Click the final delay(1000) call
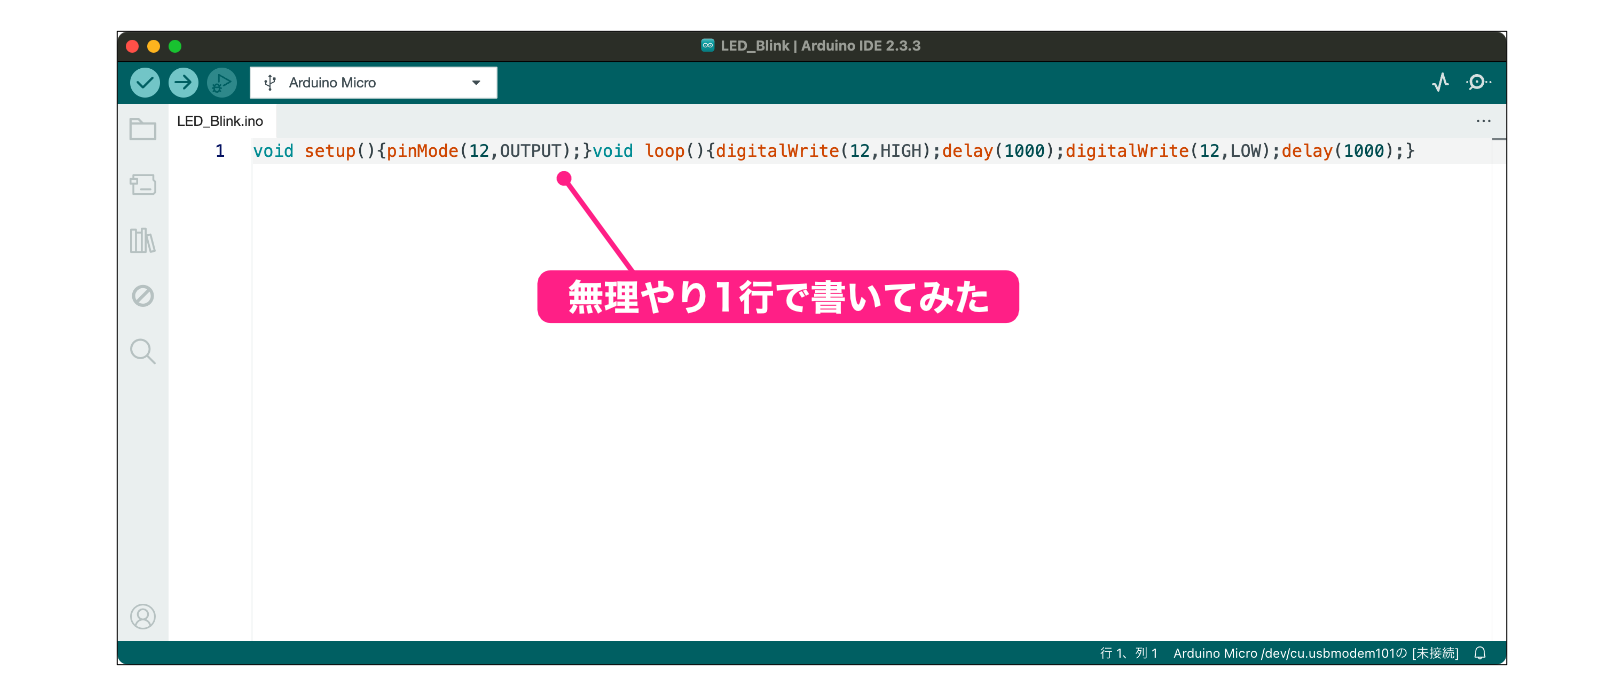 [x=1338, y=151]
